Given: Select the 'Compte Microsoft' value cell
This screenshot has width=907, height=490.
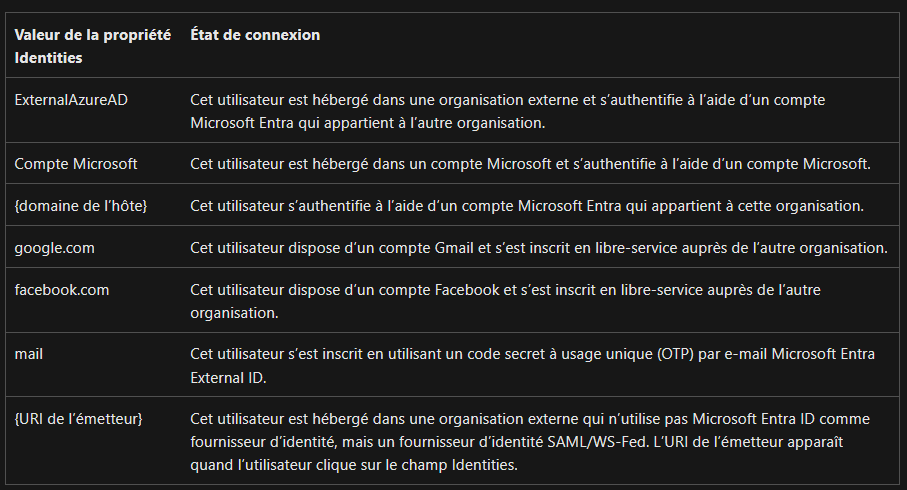Looking at the screenshot, I should [76, 164].
